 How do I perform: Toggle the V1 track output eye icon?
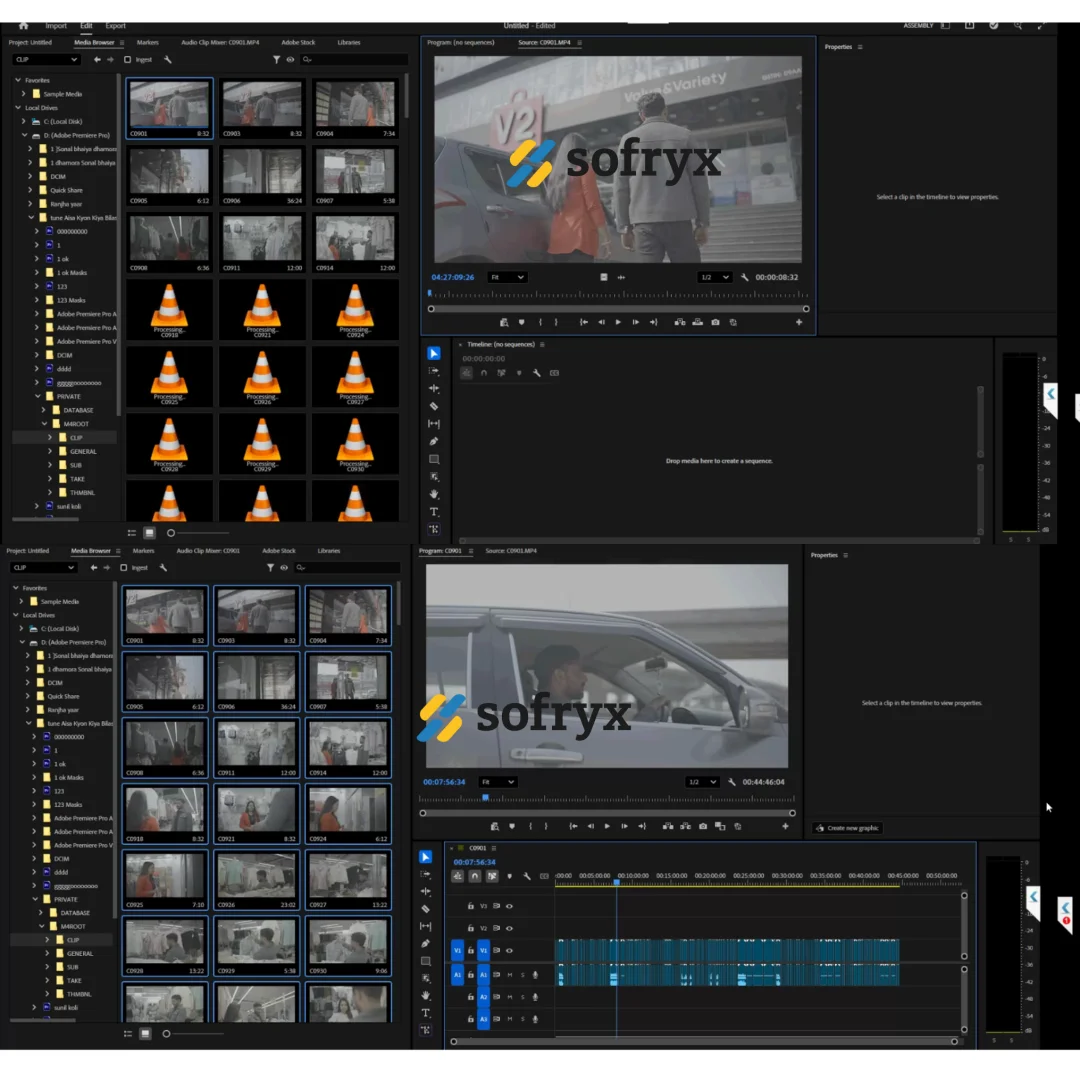coord(509,950)
